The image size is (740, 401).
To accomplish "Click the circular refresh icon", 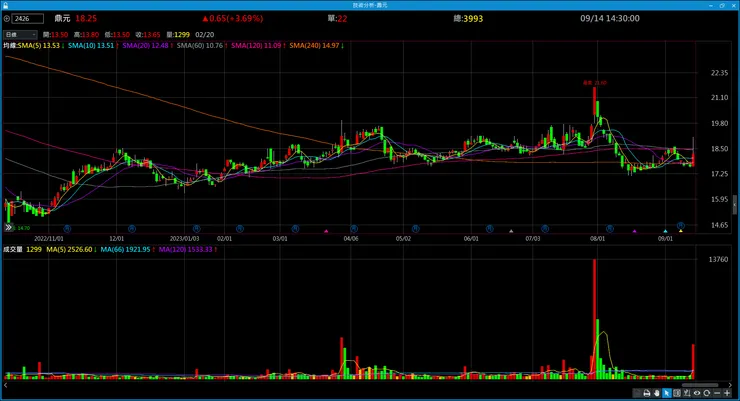I will 706,393.
